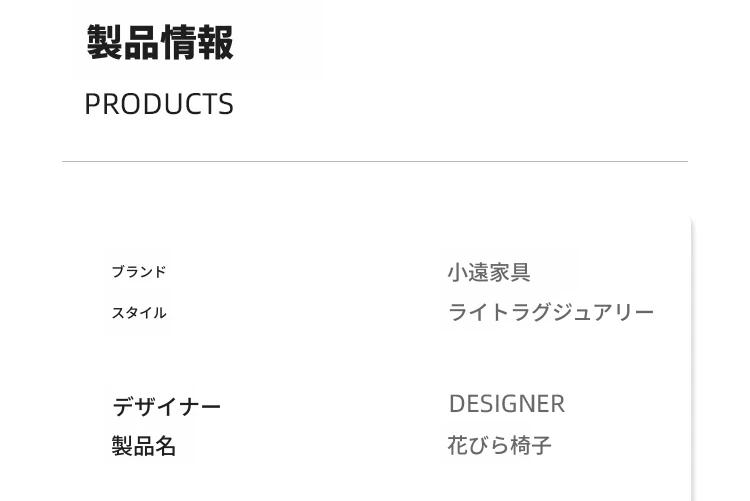Screen dimensions: 750x501
Task: Click the rounded top-right corner of info card
Action: [x=687, y=221]
